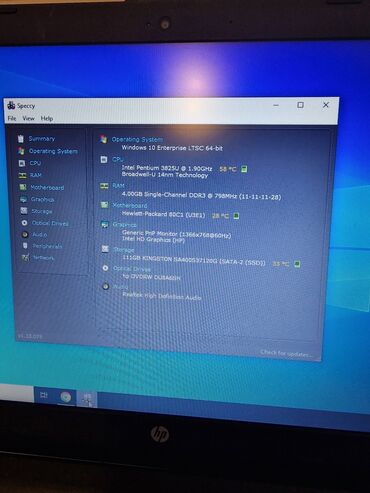Open the View menu
370x493 pixels.
click(x=28, y=118)
